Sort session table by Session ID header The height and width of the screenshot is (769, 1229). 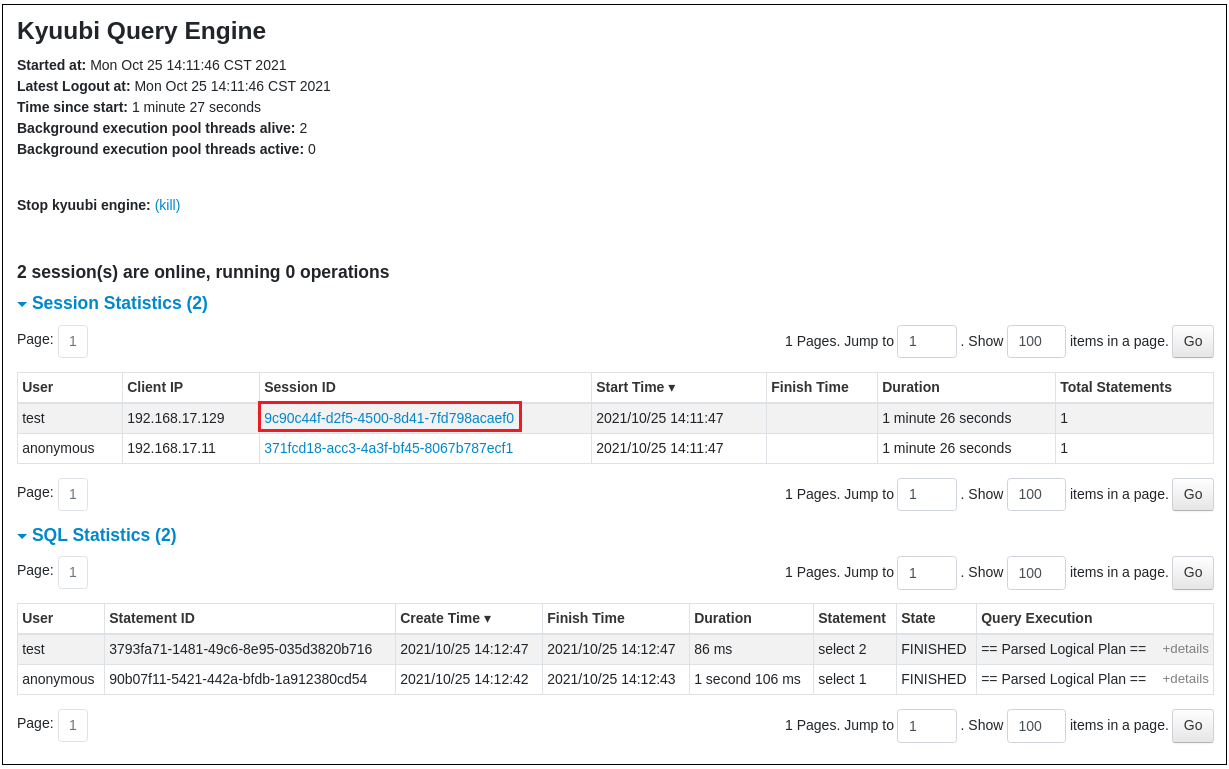click(300, 387)
